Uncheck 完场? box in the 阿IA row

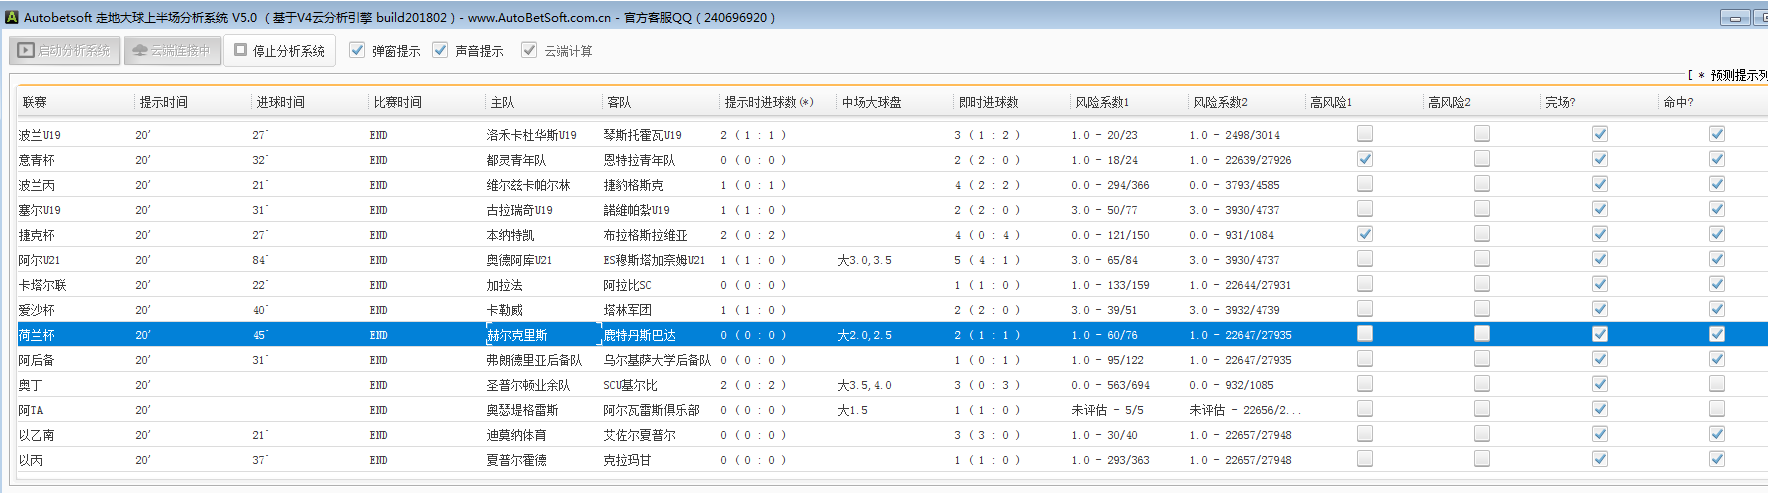pos(1600,409)
